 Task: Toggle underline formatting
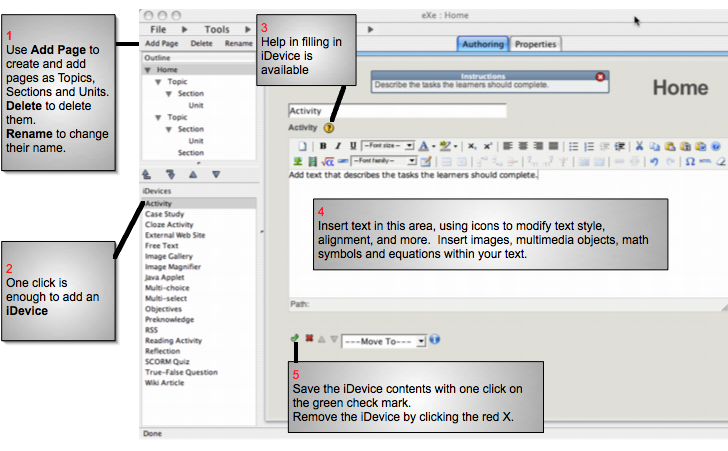(353, 146)
